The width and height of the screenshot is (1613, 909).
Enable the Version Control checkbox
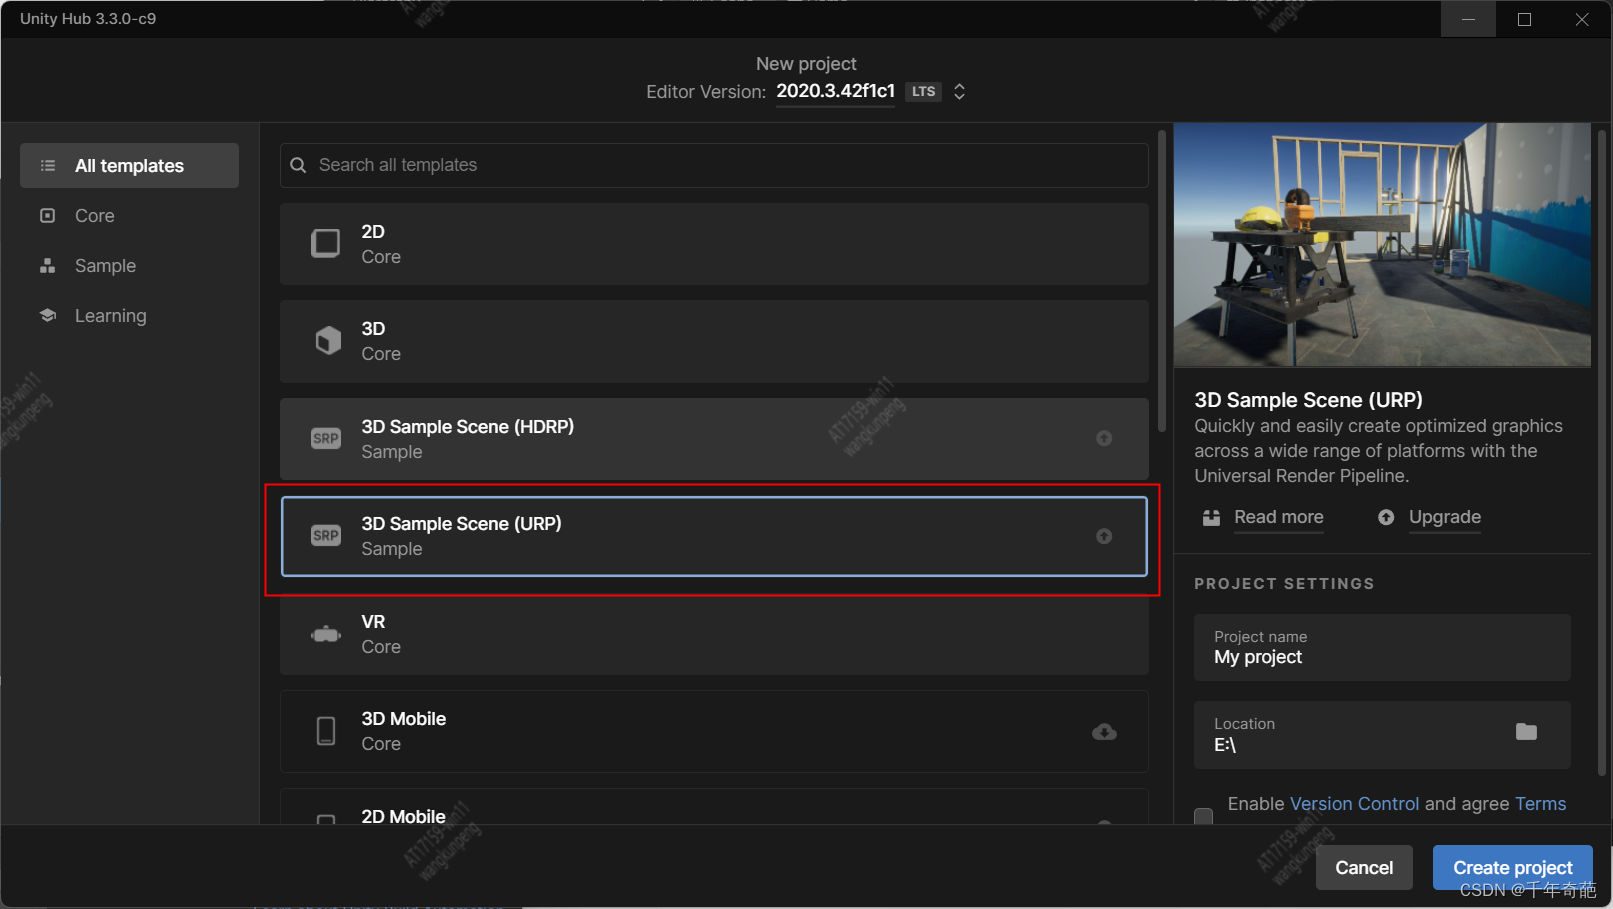click(x=1204, y=816)
